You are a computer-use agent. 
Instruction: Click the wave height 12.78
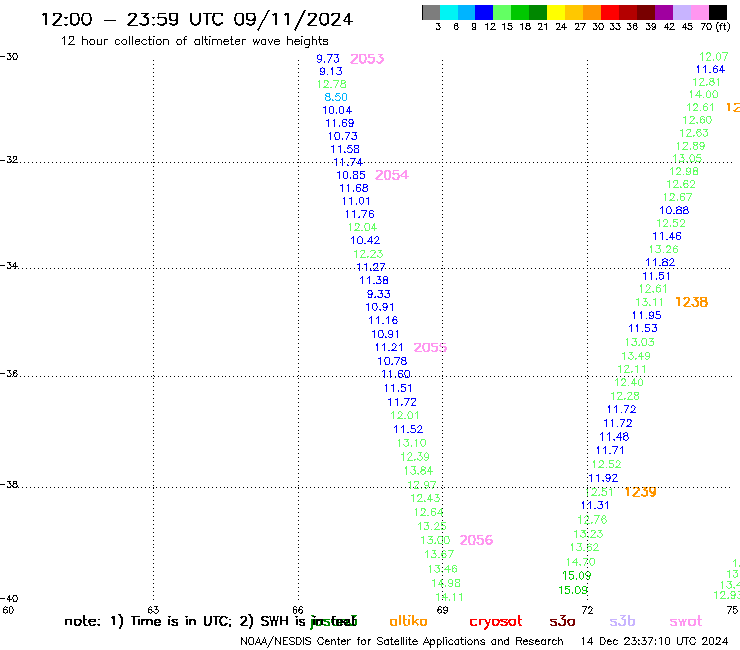click(332, 84)
